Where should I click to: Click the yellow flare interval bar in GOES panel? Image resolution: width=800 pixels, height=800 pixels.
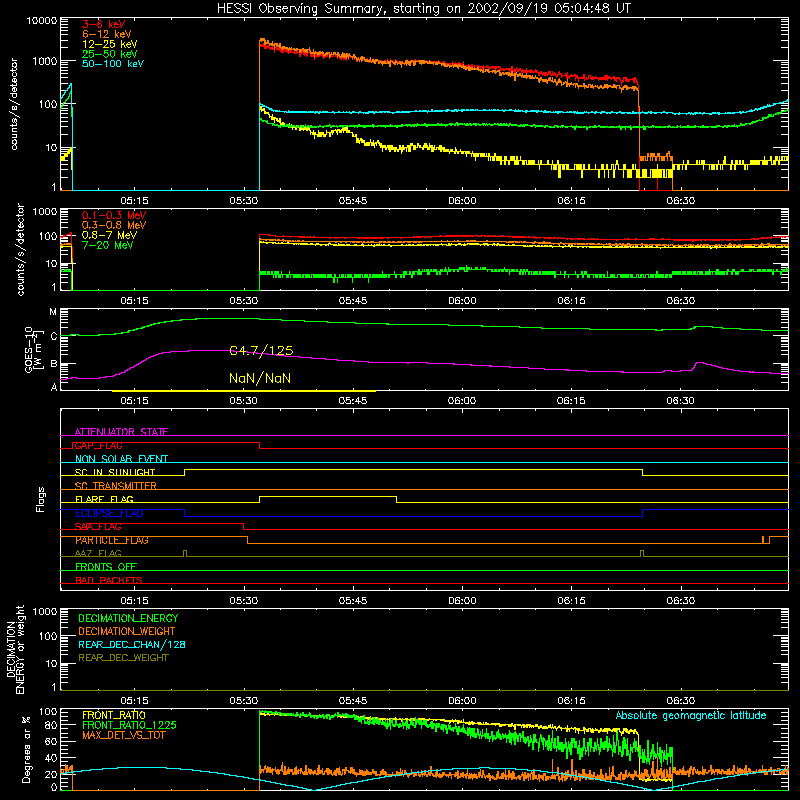(x=244, y=391)
